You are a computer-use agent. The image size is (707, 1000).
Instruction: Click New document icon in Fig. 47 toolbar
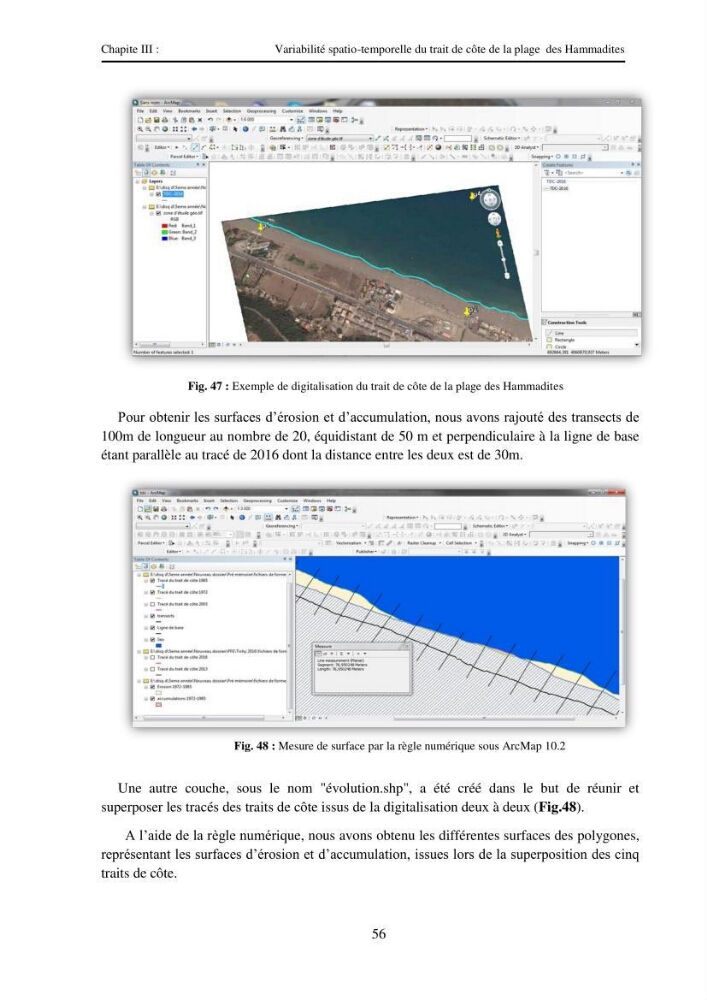pyautogui.click(x=140, y=119)
